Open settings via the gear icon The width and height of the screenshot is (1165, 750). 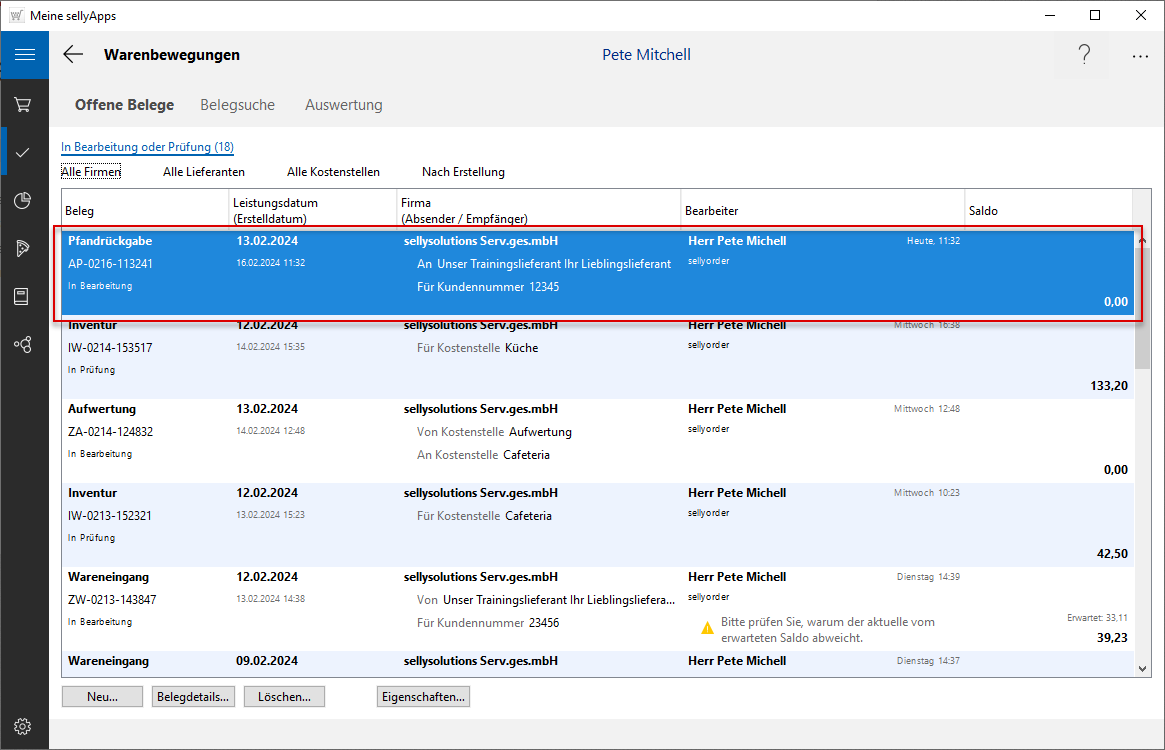(24, 726)
